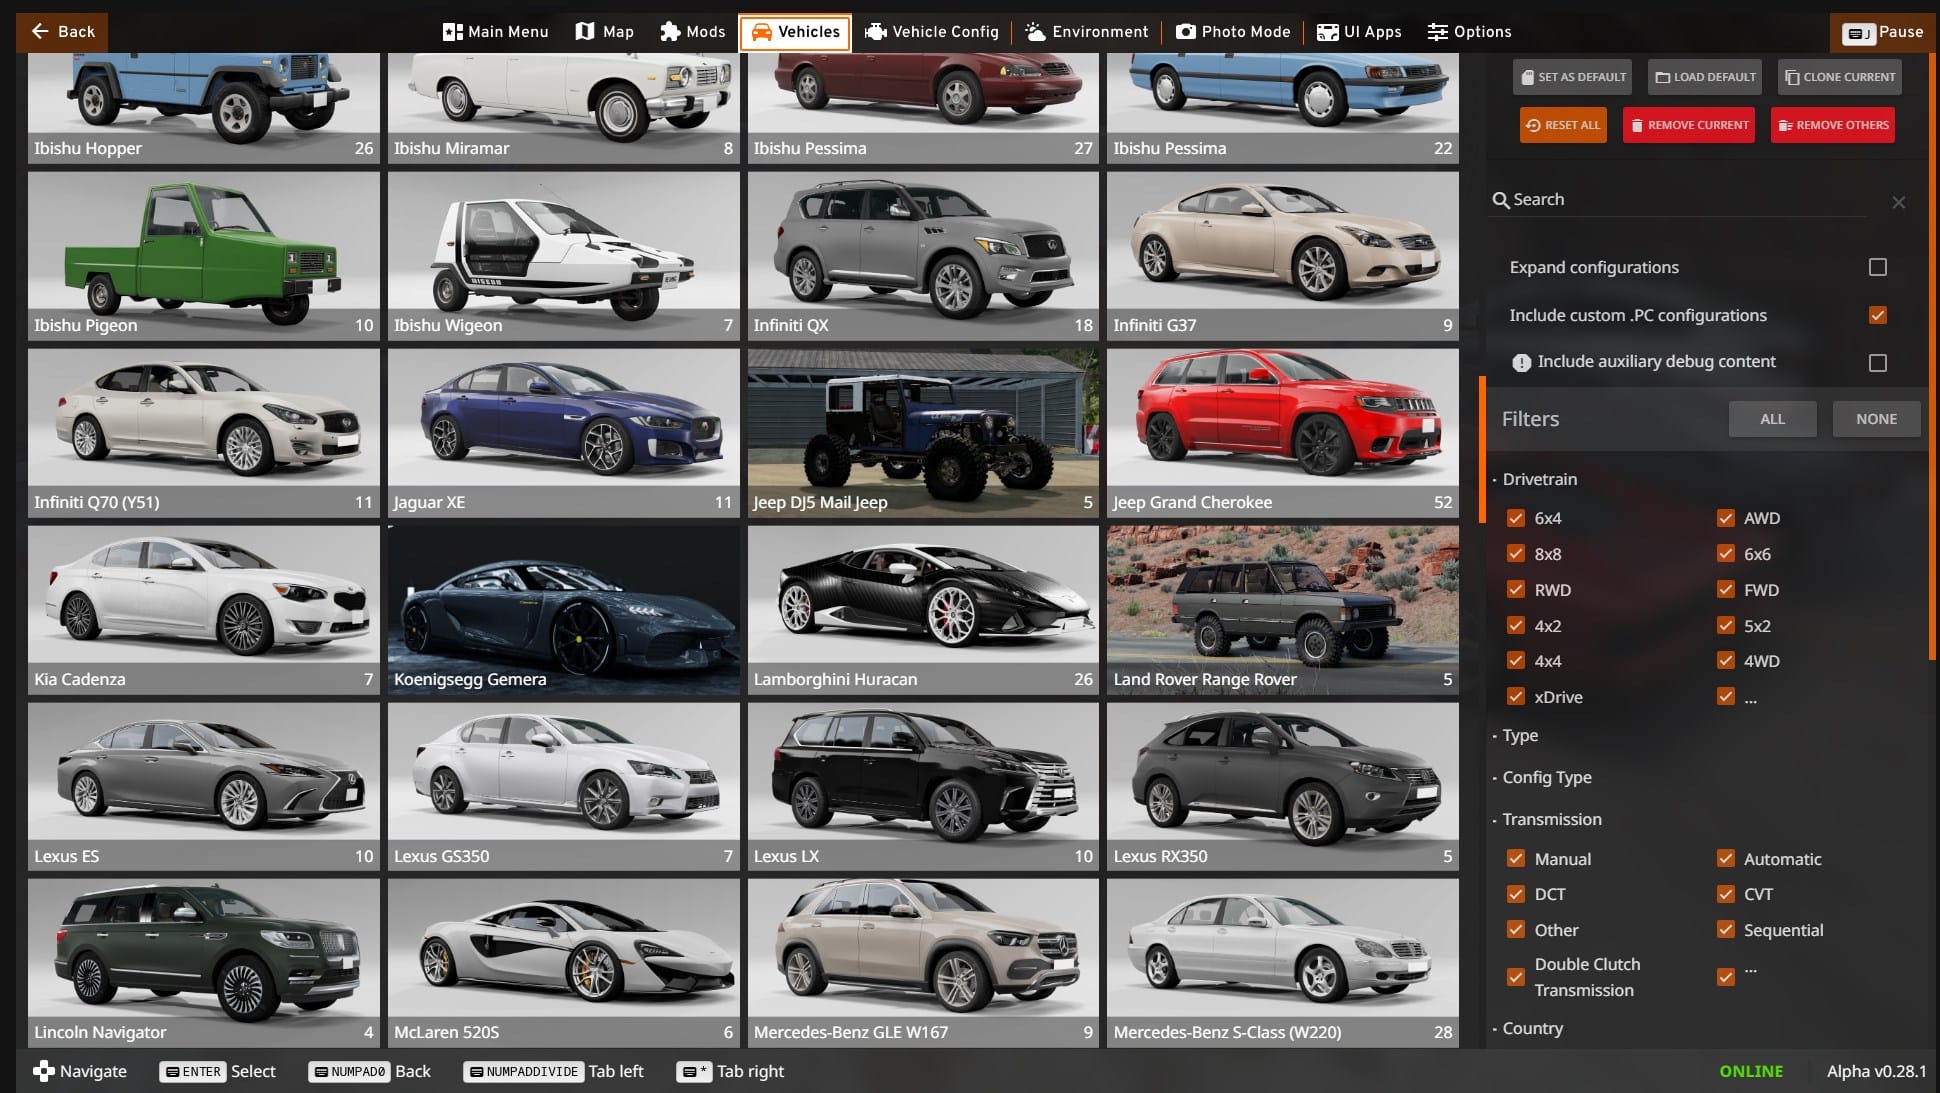Screen dimensions: 1940x1093
Task: Click the Photo Mode camera icon
Action: coord(1185,32)
